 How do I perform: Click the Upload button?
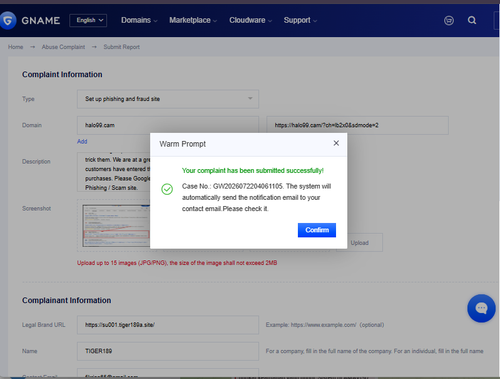(359, 243)
